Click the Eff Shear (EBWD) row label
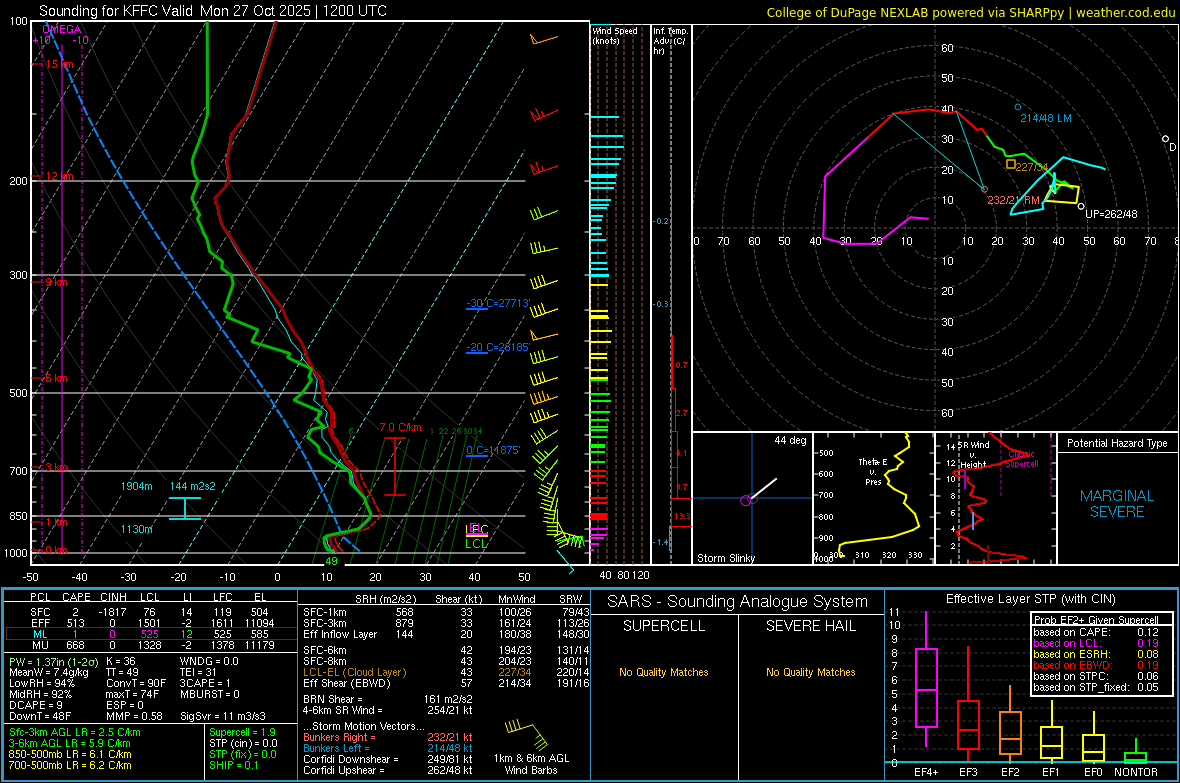 (347, 684)
